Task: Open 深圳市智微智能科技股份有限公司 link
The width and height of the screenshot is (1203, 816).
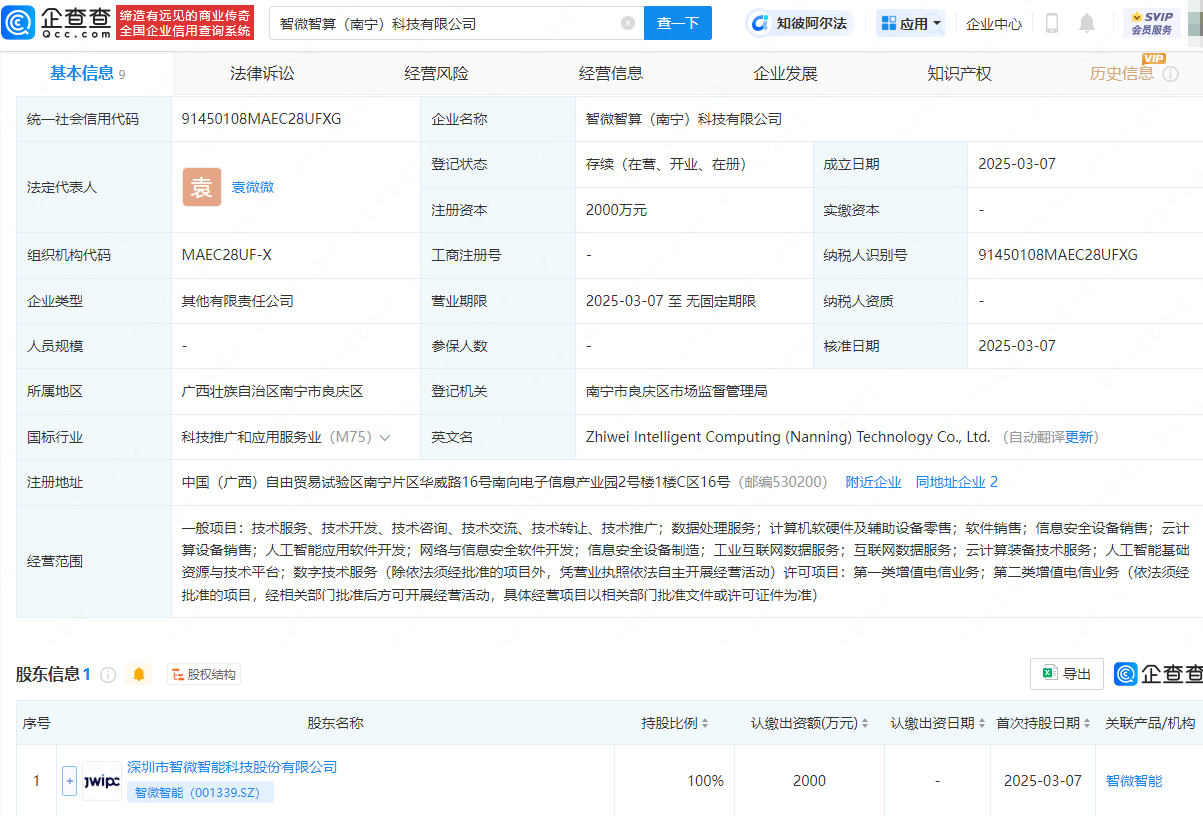Action: [232, 767]
